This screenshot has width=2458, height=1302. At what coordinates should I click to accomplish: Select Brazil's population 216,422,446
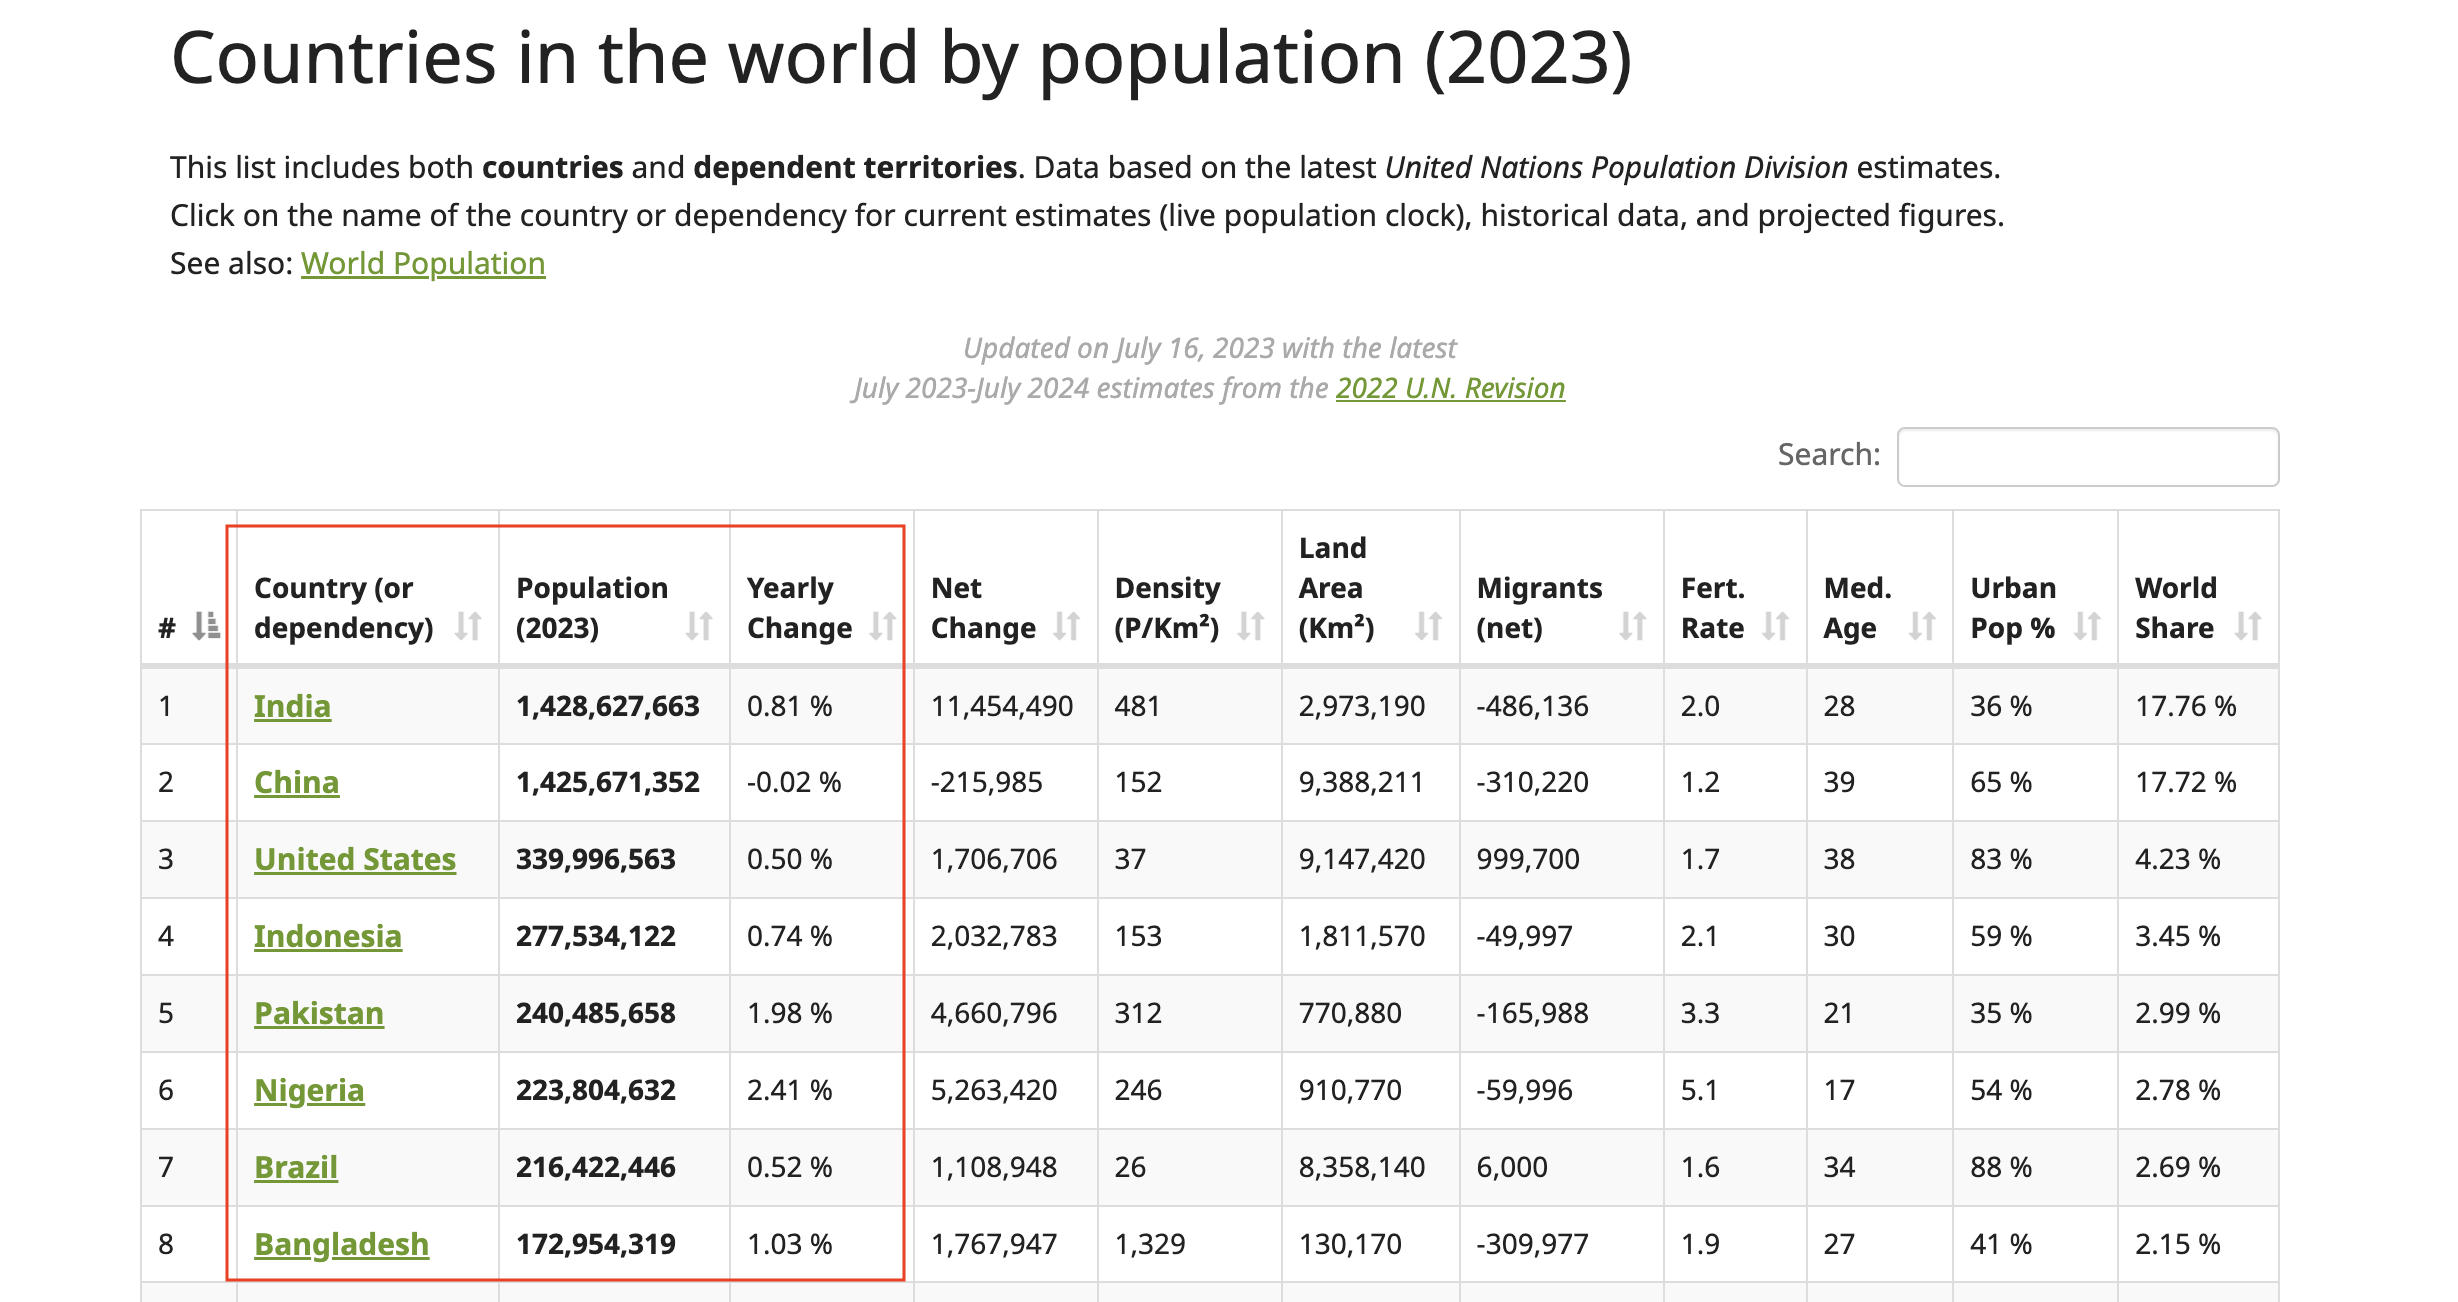coord(596,1167)
